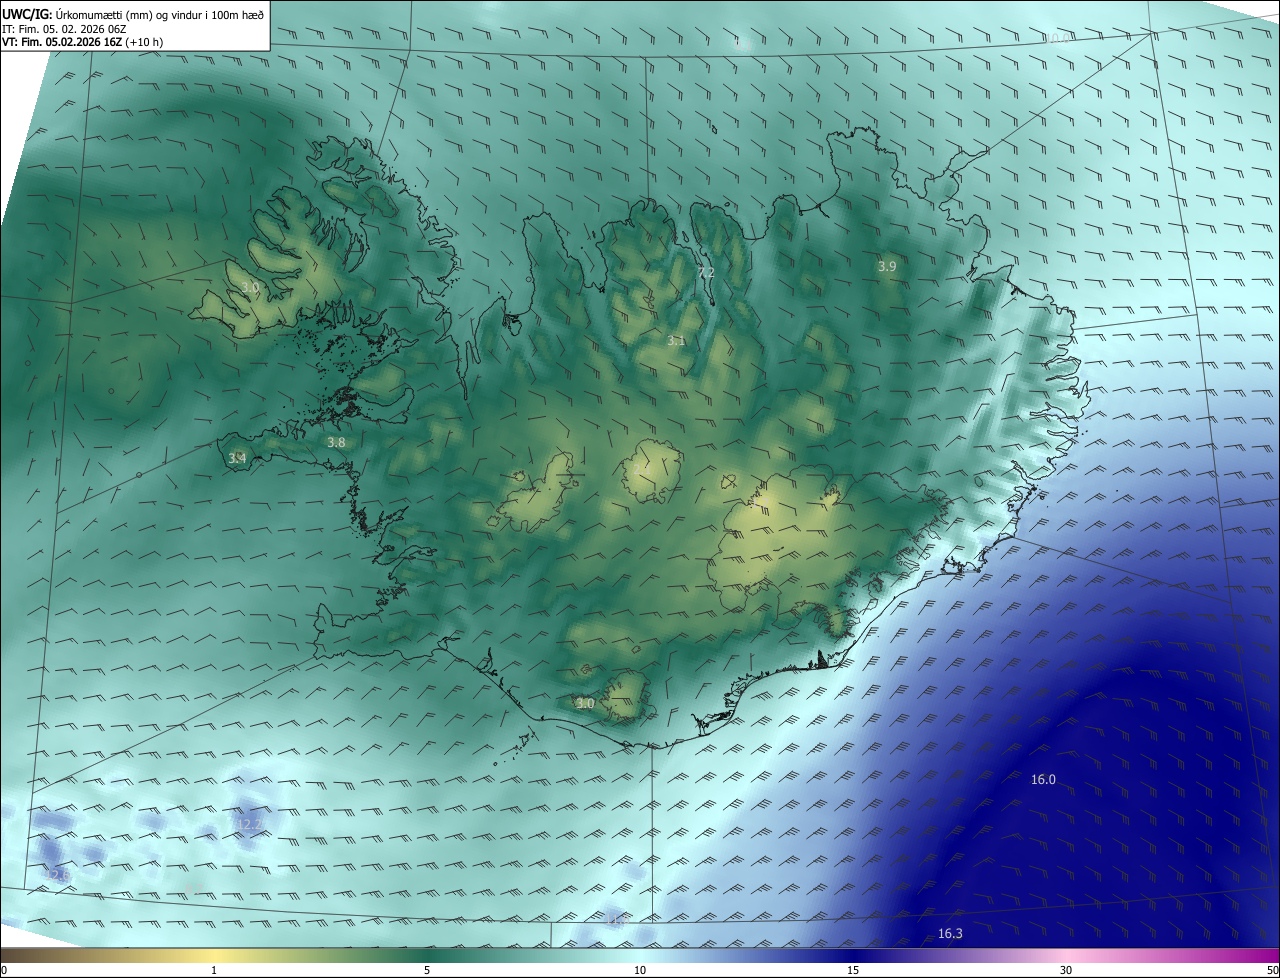The image size is (1280, 978).
Task: Click the "30" label on the color scale
Action: [x=1066, y=970]
